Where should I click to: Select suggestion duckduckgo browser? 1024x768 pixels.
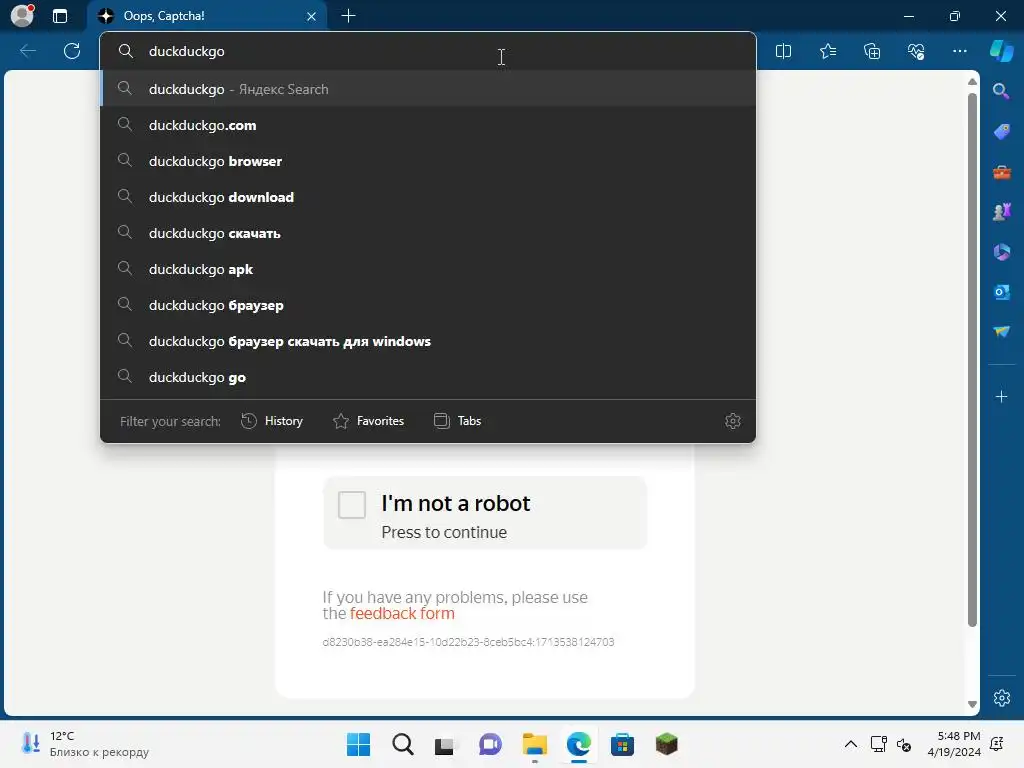tap(428, 161)
